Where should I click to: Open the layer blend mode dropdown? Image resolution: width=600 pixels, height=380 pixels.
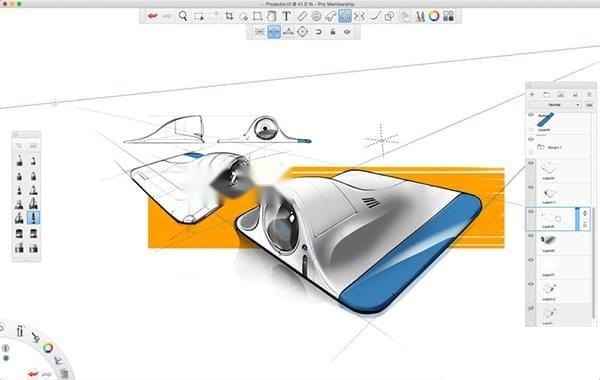tap(556, 104)
